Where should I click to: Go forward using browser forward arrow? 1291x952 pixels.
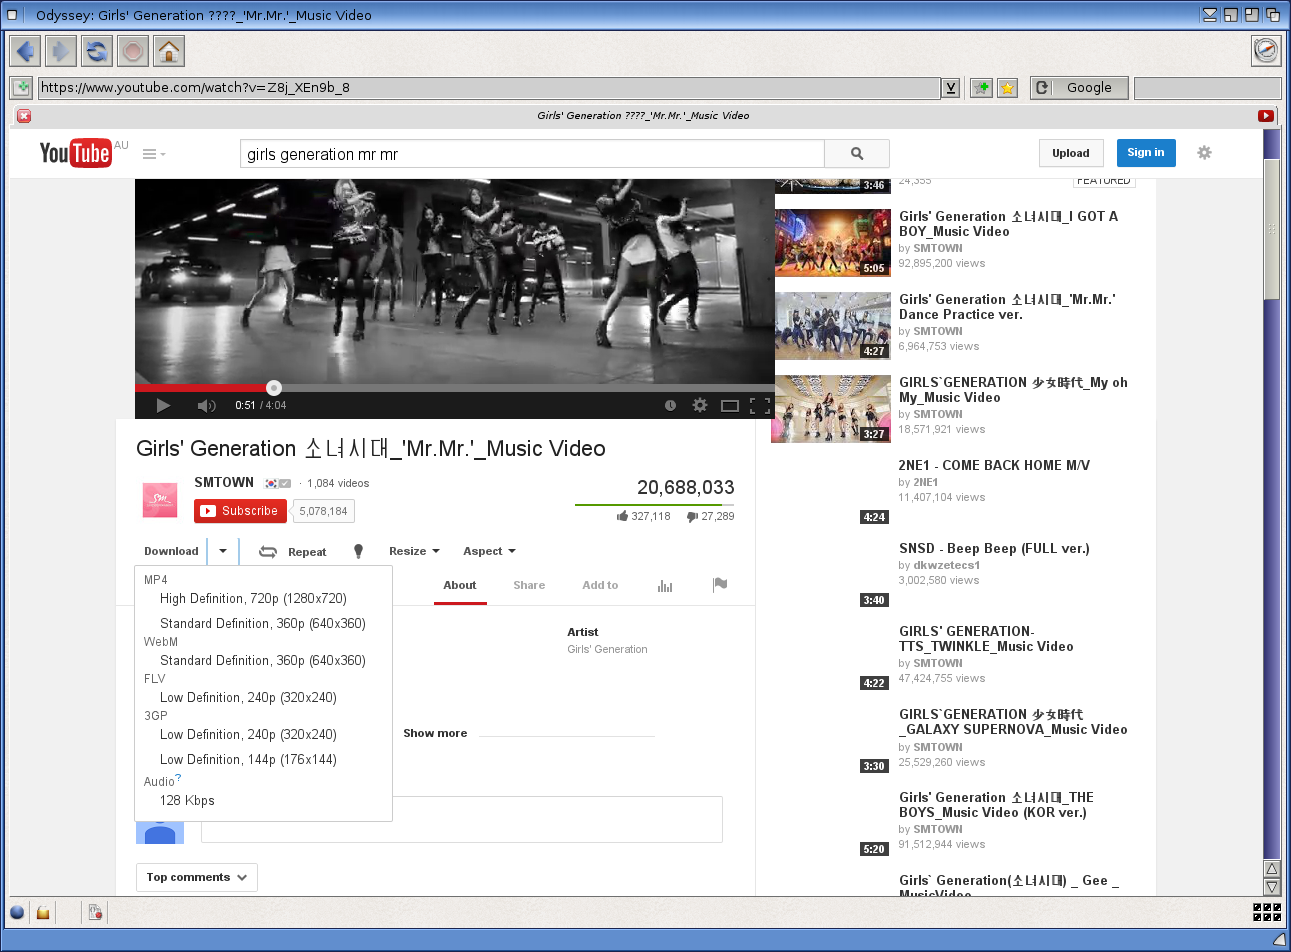(x=61, y=50)
